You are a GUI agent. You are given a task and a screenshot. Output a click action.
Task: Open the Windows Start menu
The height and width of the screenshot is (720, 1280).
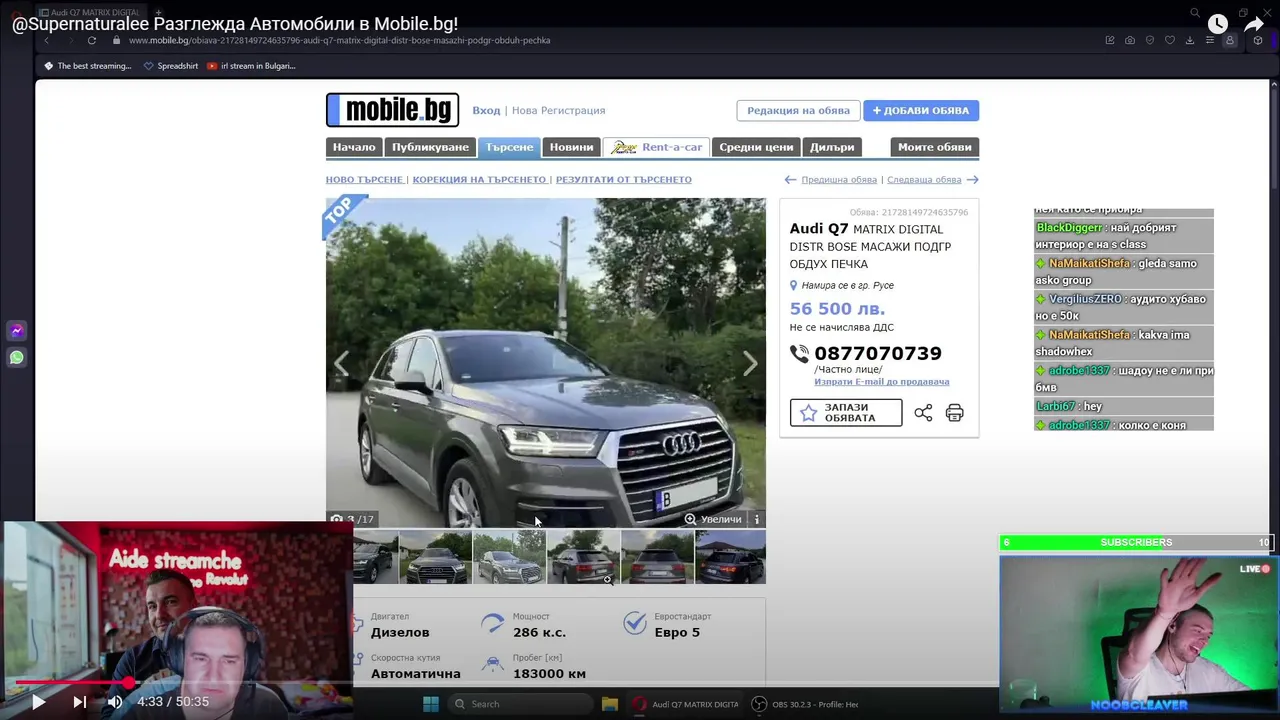coord(430,704)
